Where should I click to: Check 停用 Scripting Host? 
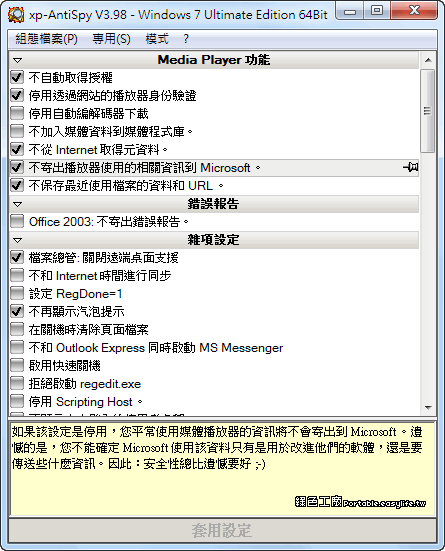17,401
